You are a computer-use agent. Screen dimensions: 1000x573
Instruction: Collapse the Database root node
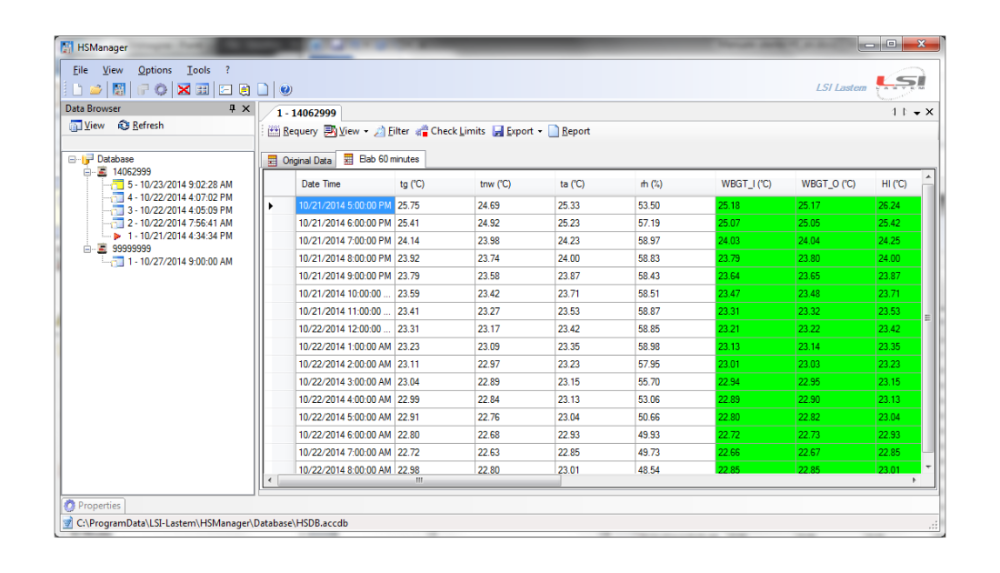tap(73, 159)
